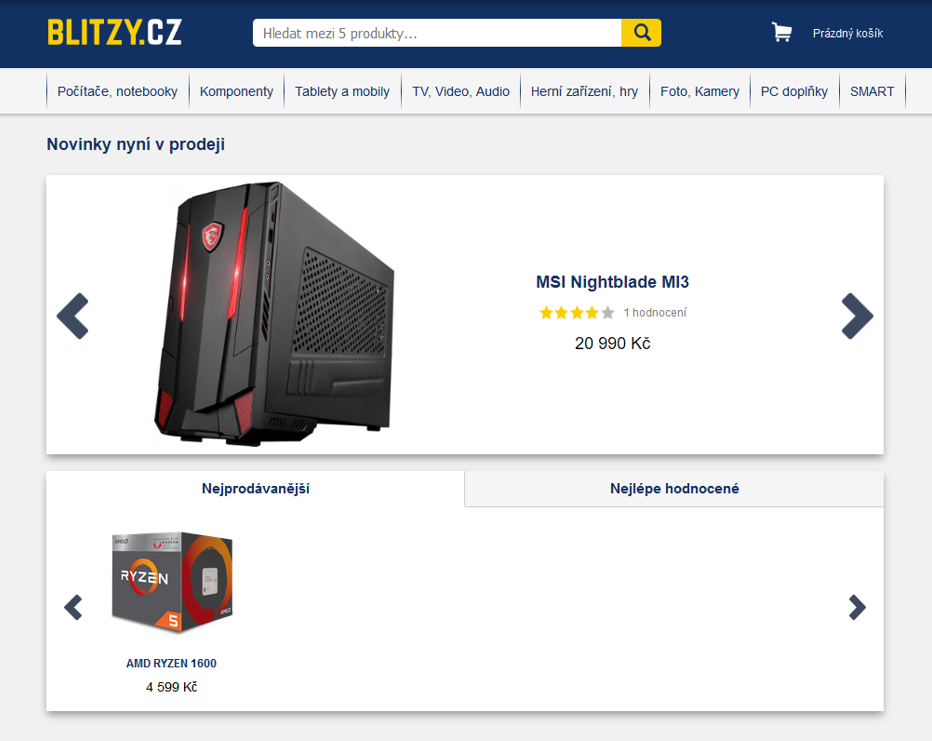Open SMART category
Screen dimensions: 932x741
(872, 92)
